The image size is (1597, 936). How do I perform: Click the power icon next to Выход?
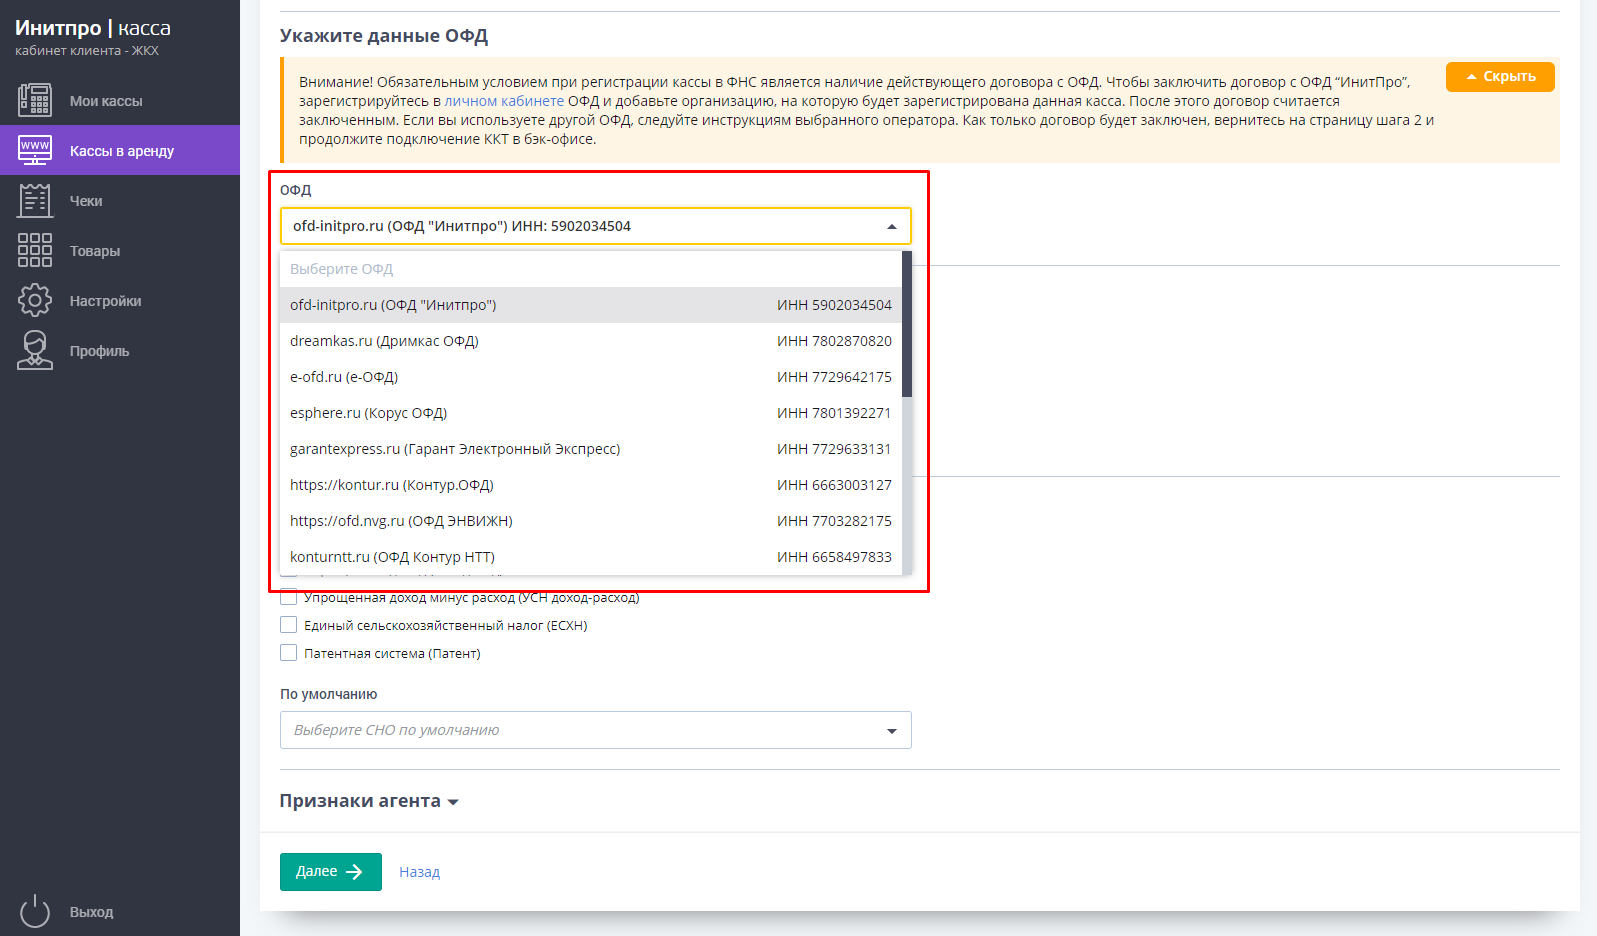click(35, 911)
